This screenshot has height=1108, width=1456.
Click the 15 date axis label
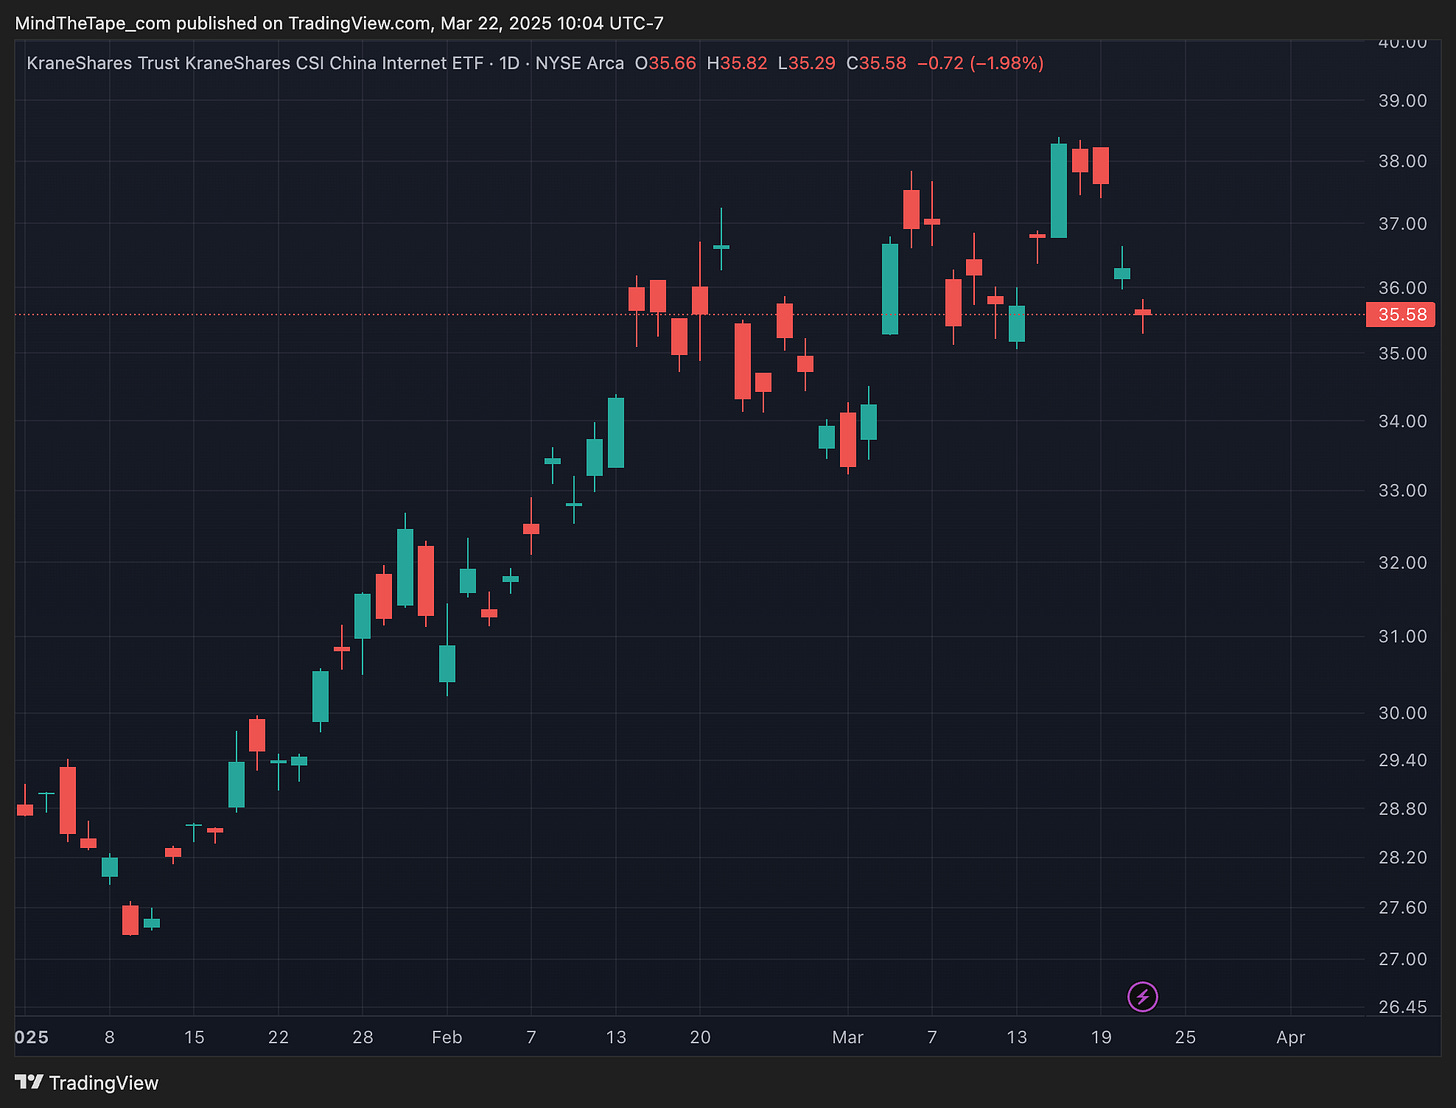coord(194,1037)
